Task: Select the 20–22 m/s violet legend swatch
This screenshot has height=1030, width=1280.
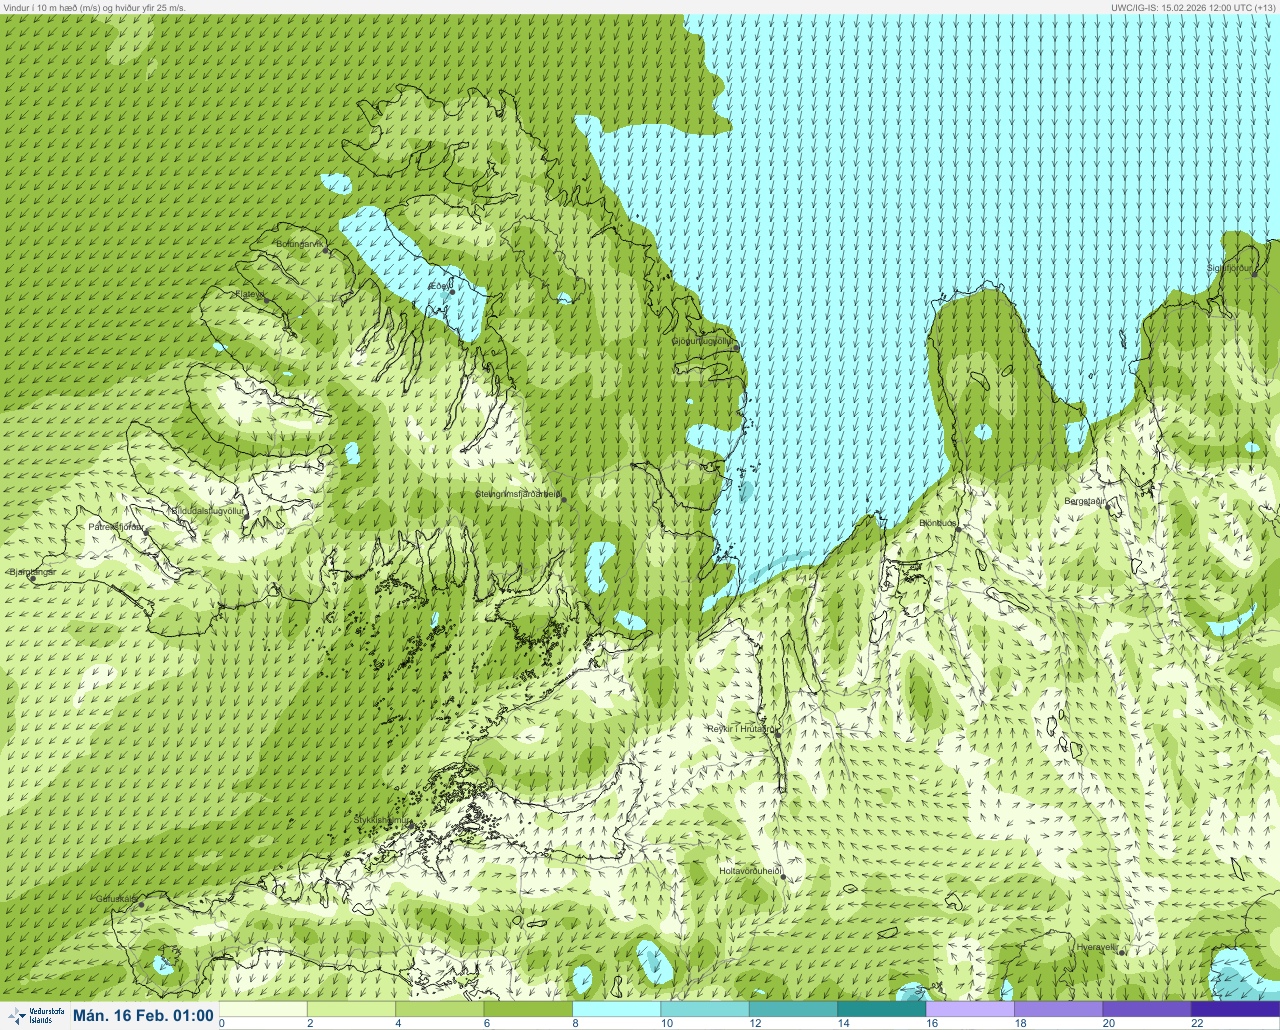Action: 1146,1009
